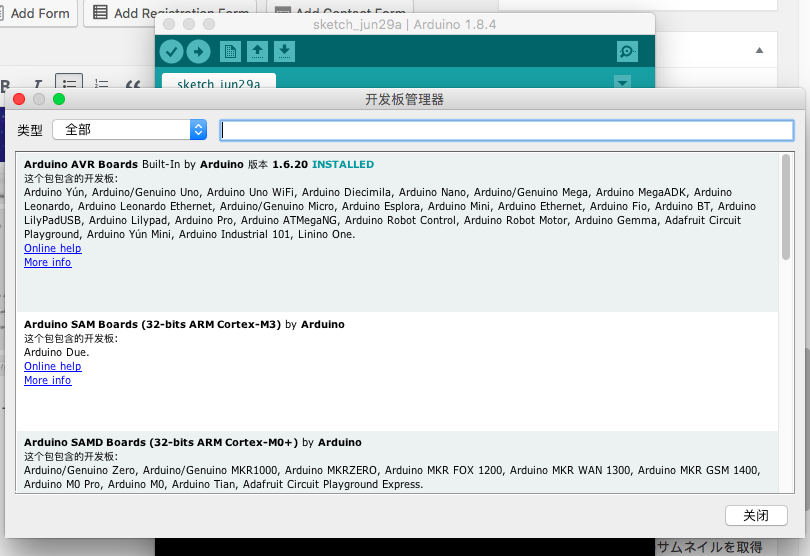The image size is (810, 556).
Task: Select the Arduino SAM Boards entry title
Action: tap(152, 325)
